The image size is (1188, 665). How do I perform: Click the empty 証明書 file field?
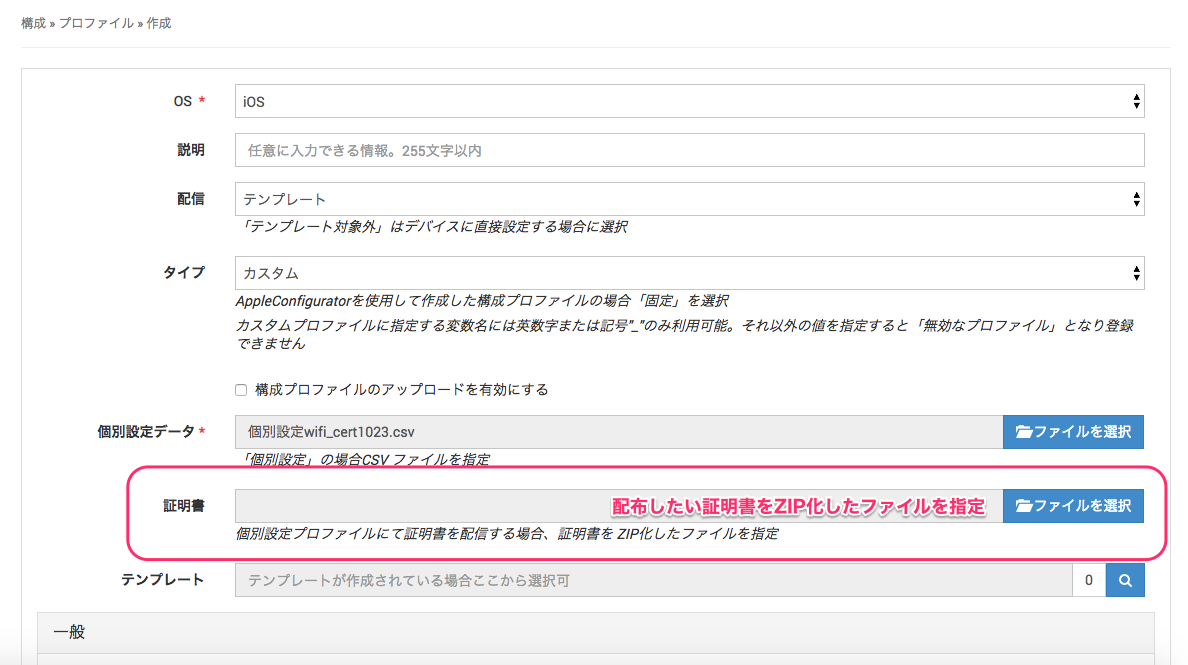(x=420, y=506)
